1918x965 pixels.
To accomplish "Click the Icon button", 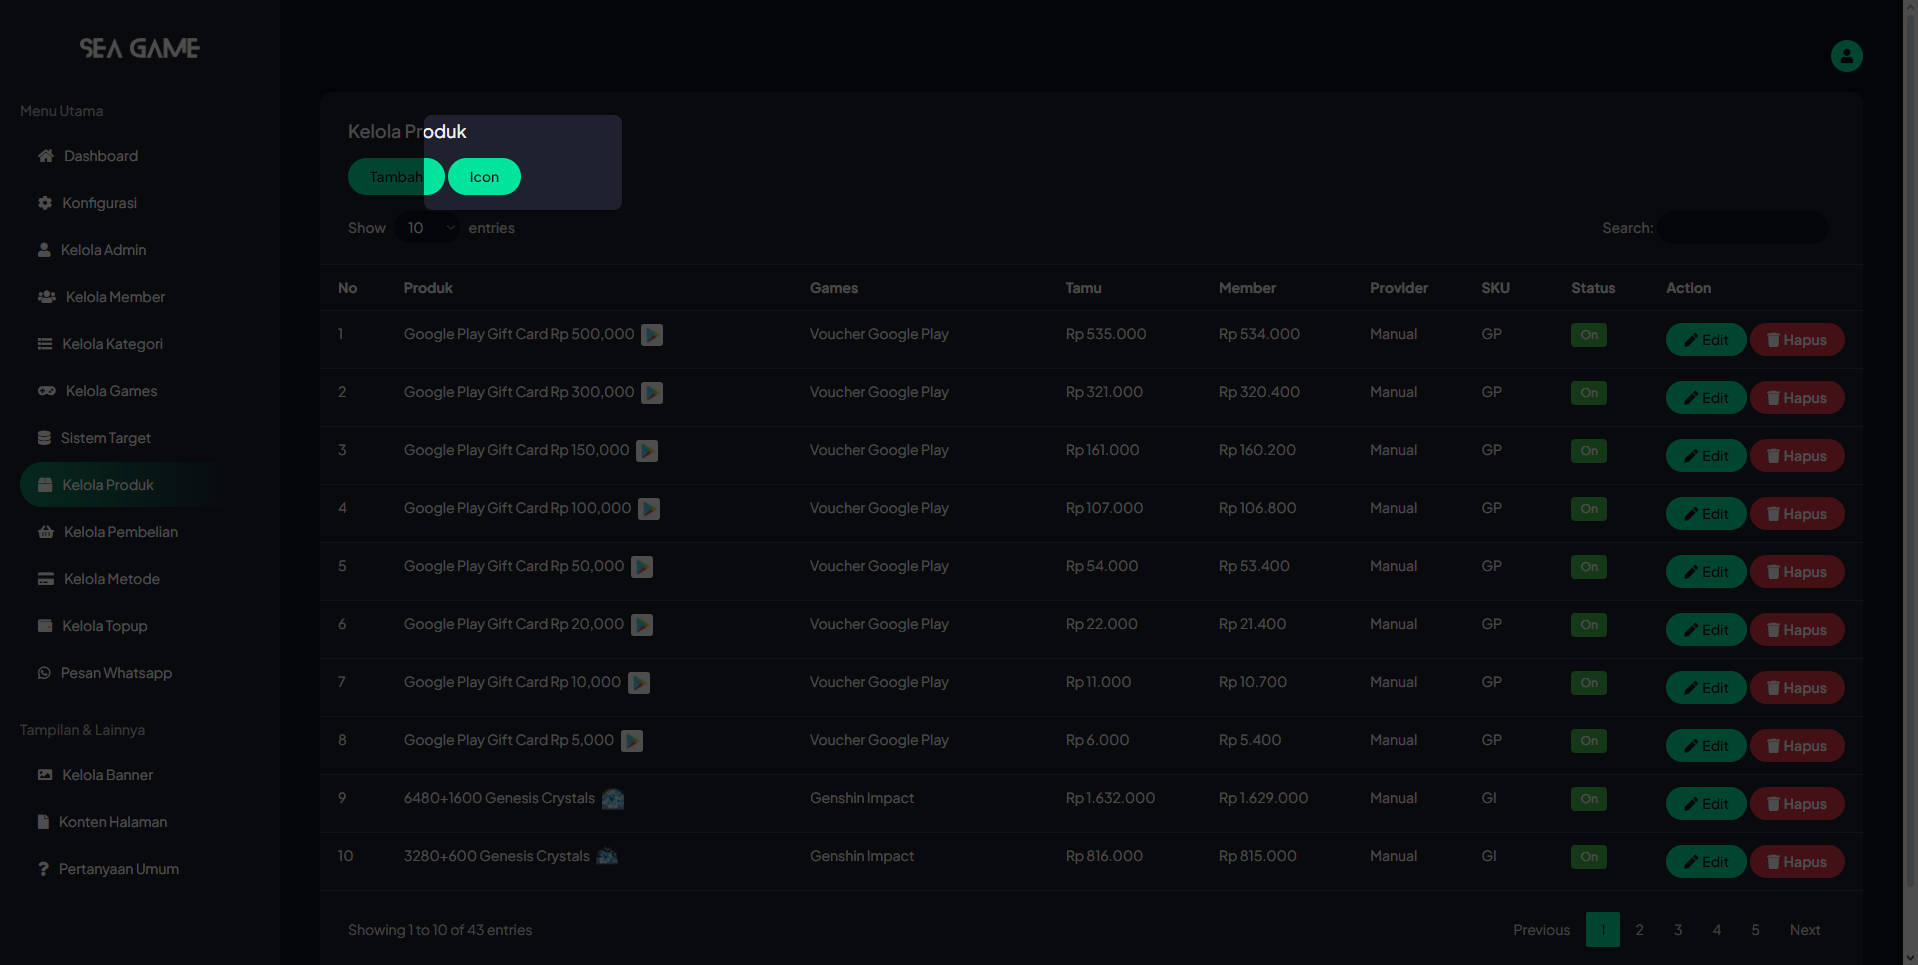I will click(x=484, y=177).
